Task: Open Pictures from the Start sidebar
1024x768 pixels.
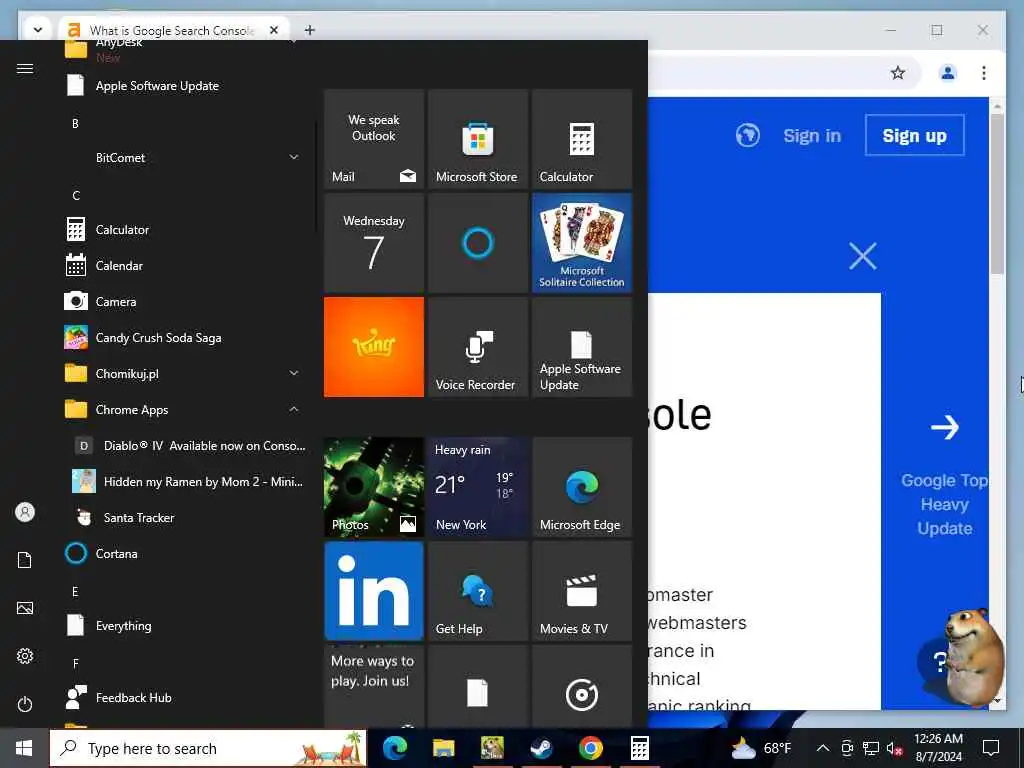Action: point(25,608)
